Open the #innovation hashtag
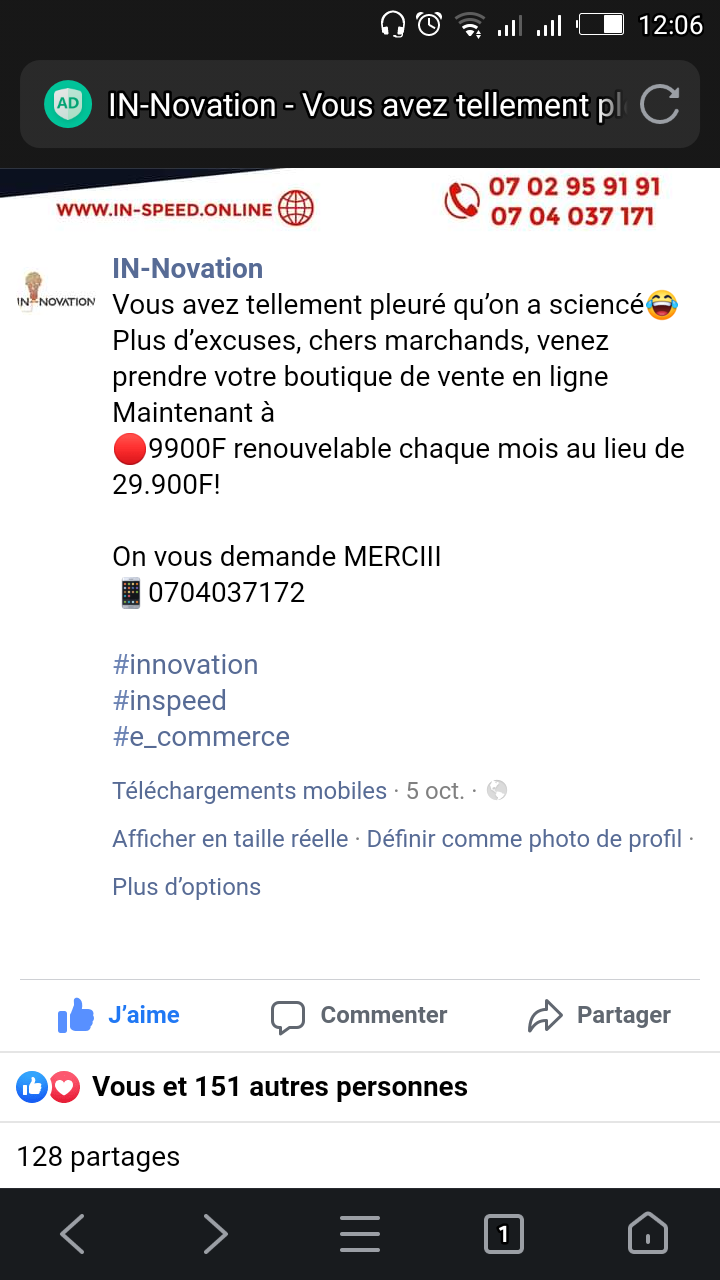Image resolution: width=720 pixels, height=1280 pixels. (185, 665)
